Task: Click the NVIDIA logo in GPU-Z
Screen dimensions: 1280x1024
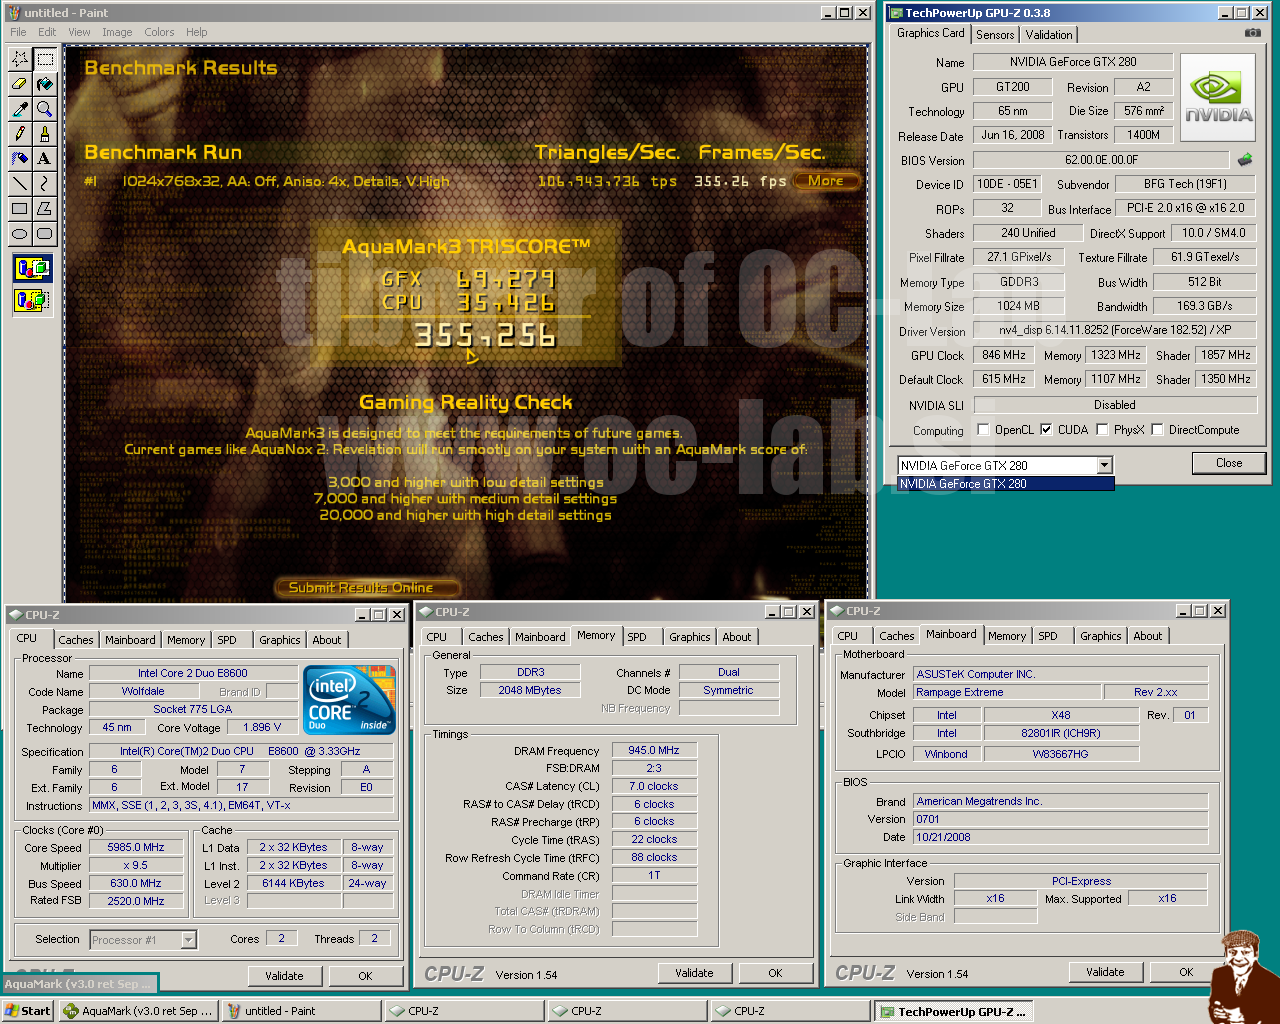Action: pos(1218,97)
